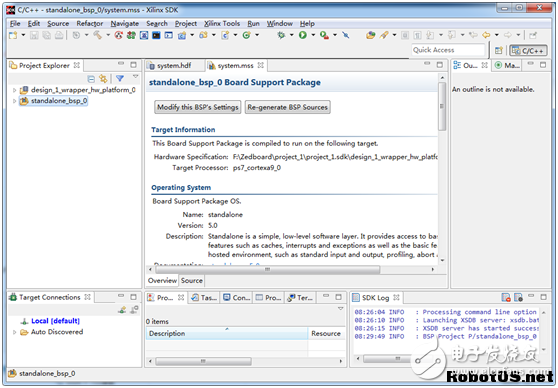Click new target connection icon in Target Connections
This screenshot has width=558, height=388.
pos(122,310)
